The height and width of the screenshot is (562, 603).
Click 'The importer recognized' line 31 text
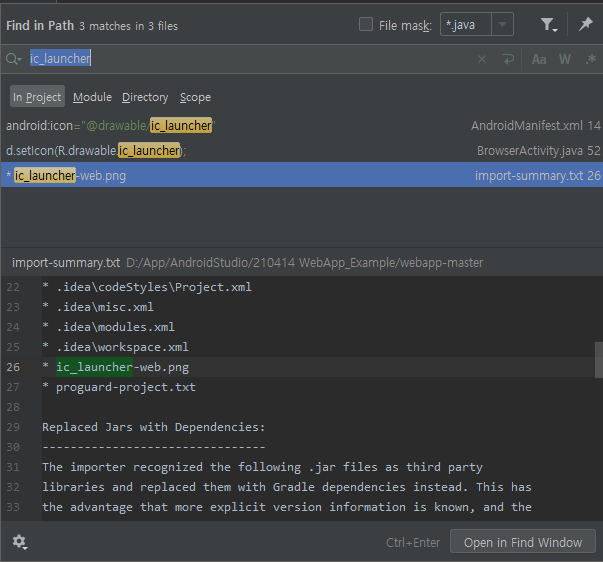pyautogui.click(x=262, y=467)
